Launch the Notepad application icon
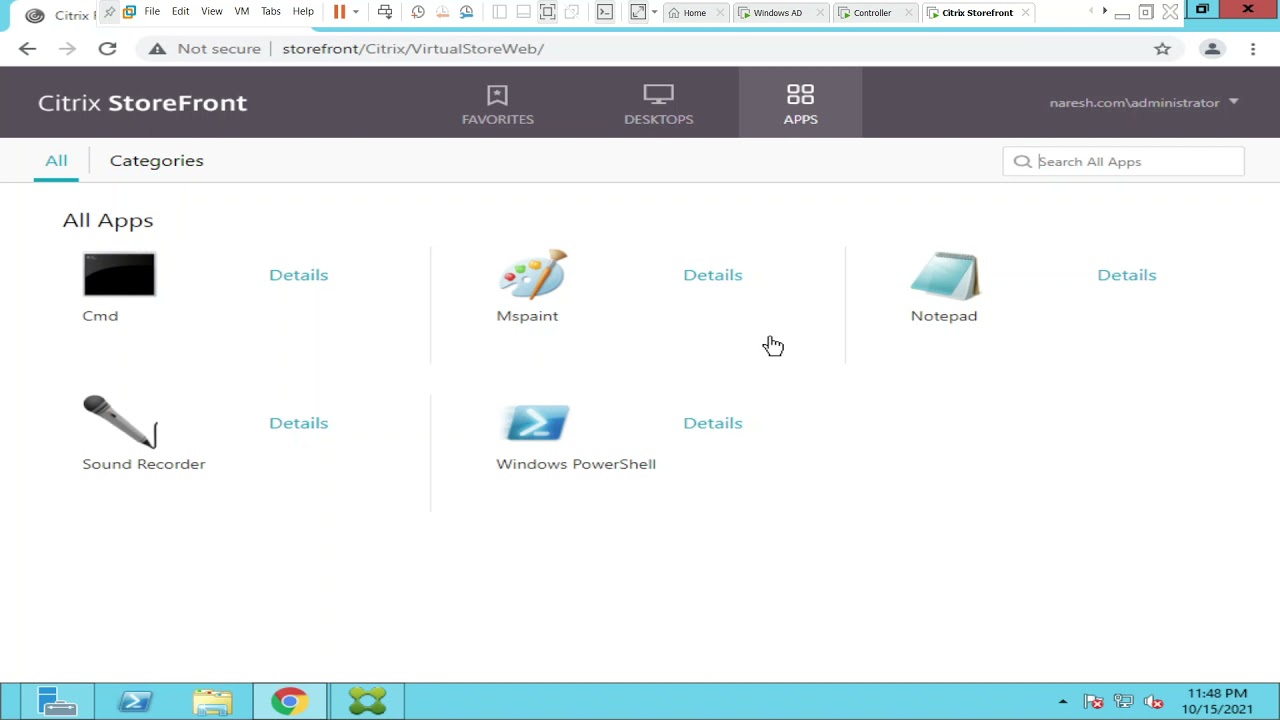The image size is (1280, 720). click(946, 276)
